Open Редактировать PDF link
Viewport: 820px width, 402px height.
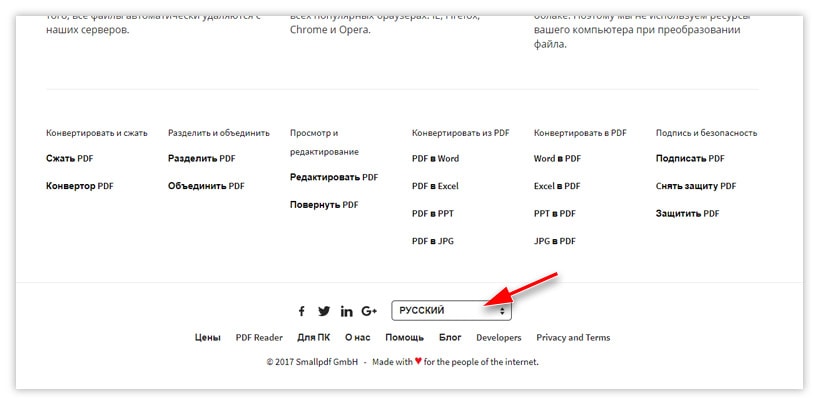[334, 177]
